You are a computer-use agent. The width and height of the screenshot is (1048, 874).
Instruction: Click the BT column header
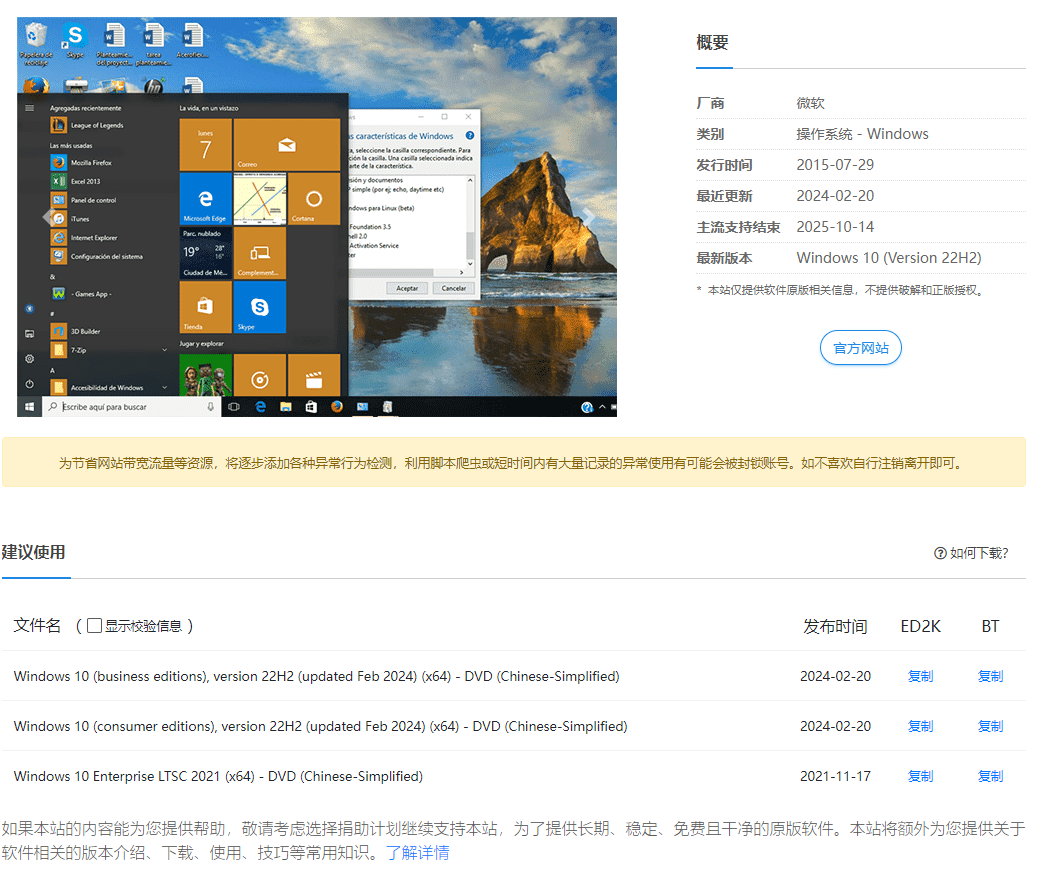pos(990,626)
